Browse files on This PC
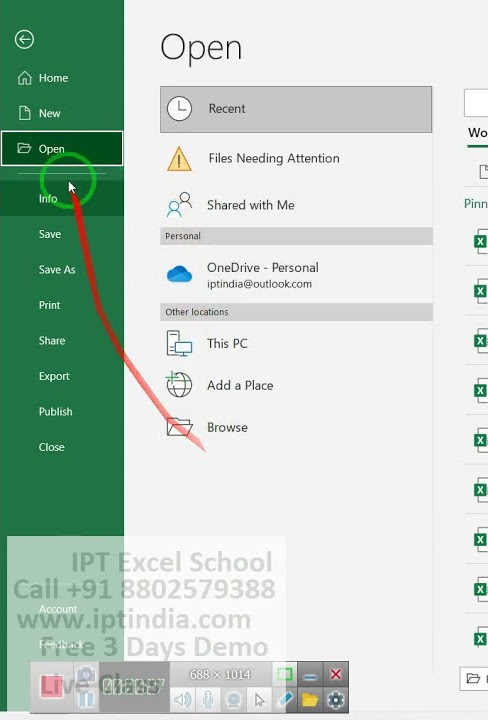488x720 pixels. click(x=296, y=343)
